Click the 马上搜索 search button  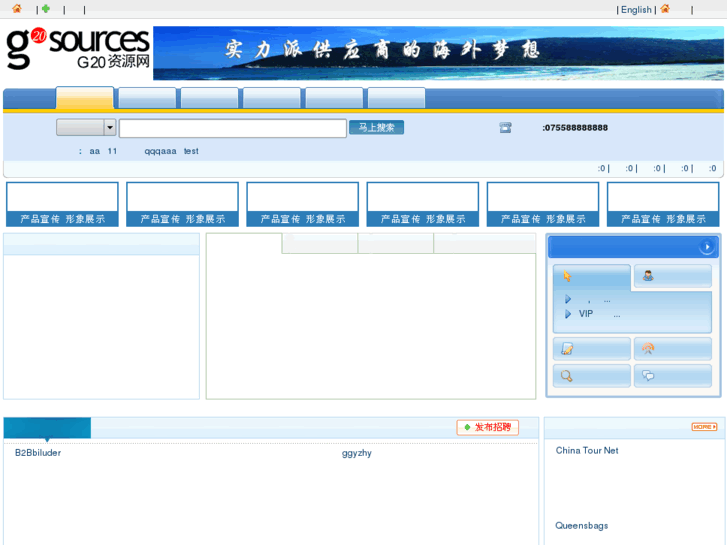(x=376, y=128)
